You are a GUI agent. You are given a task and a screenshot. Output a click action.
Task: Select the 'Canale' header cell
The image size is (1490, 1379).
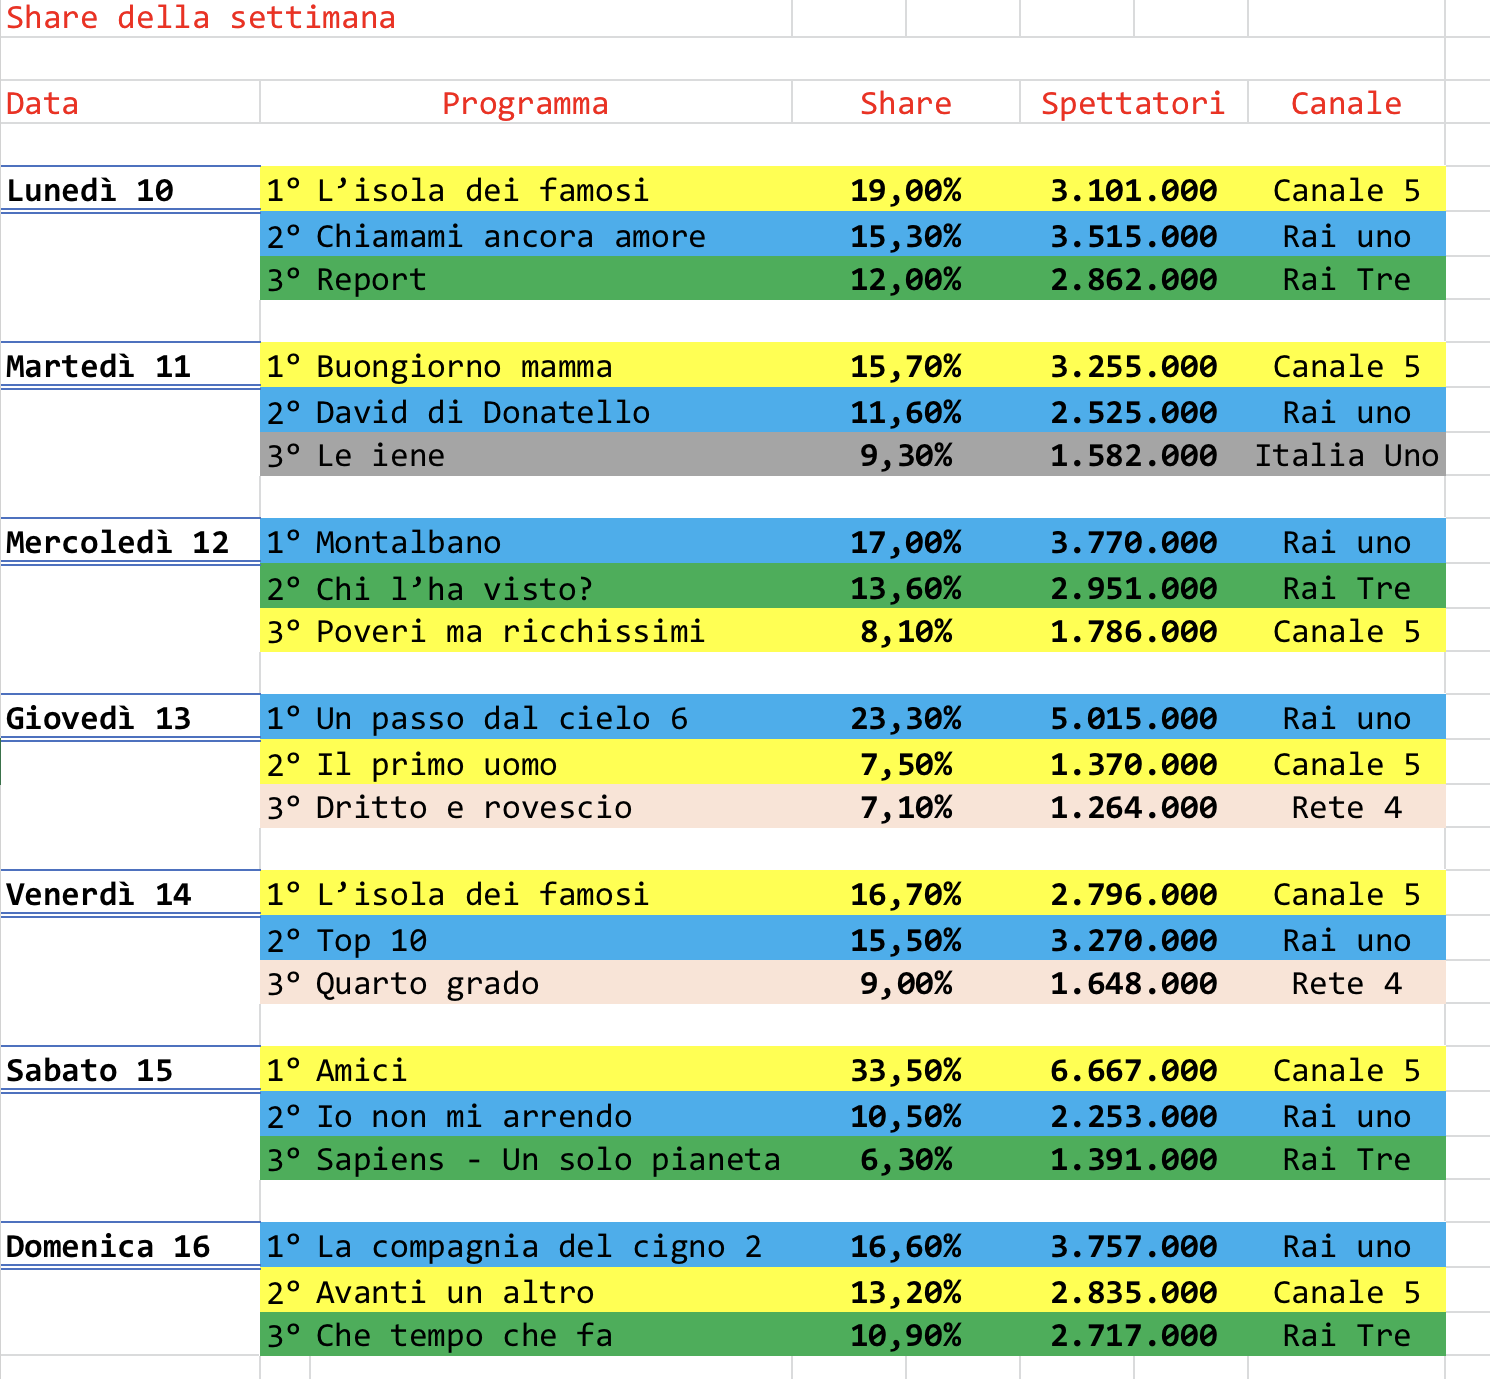click(x=1346, y=103)
